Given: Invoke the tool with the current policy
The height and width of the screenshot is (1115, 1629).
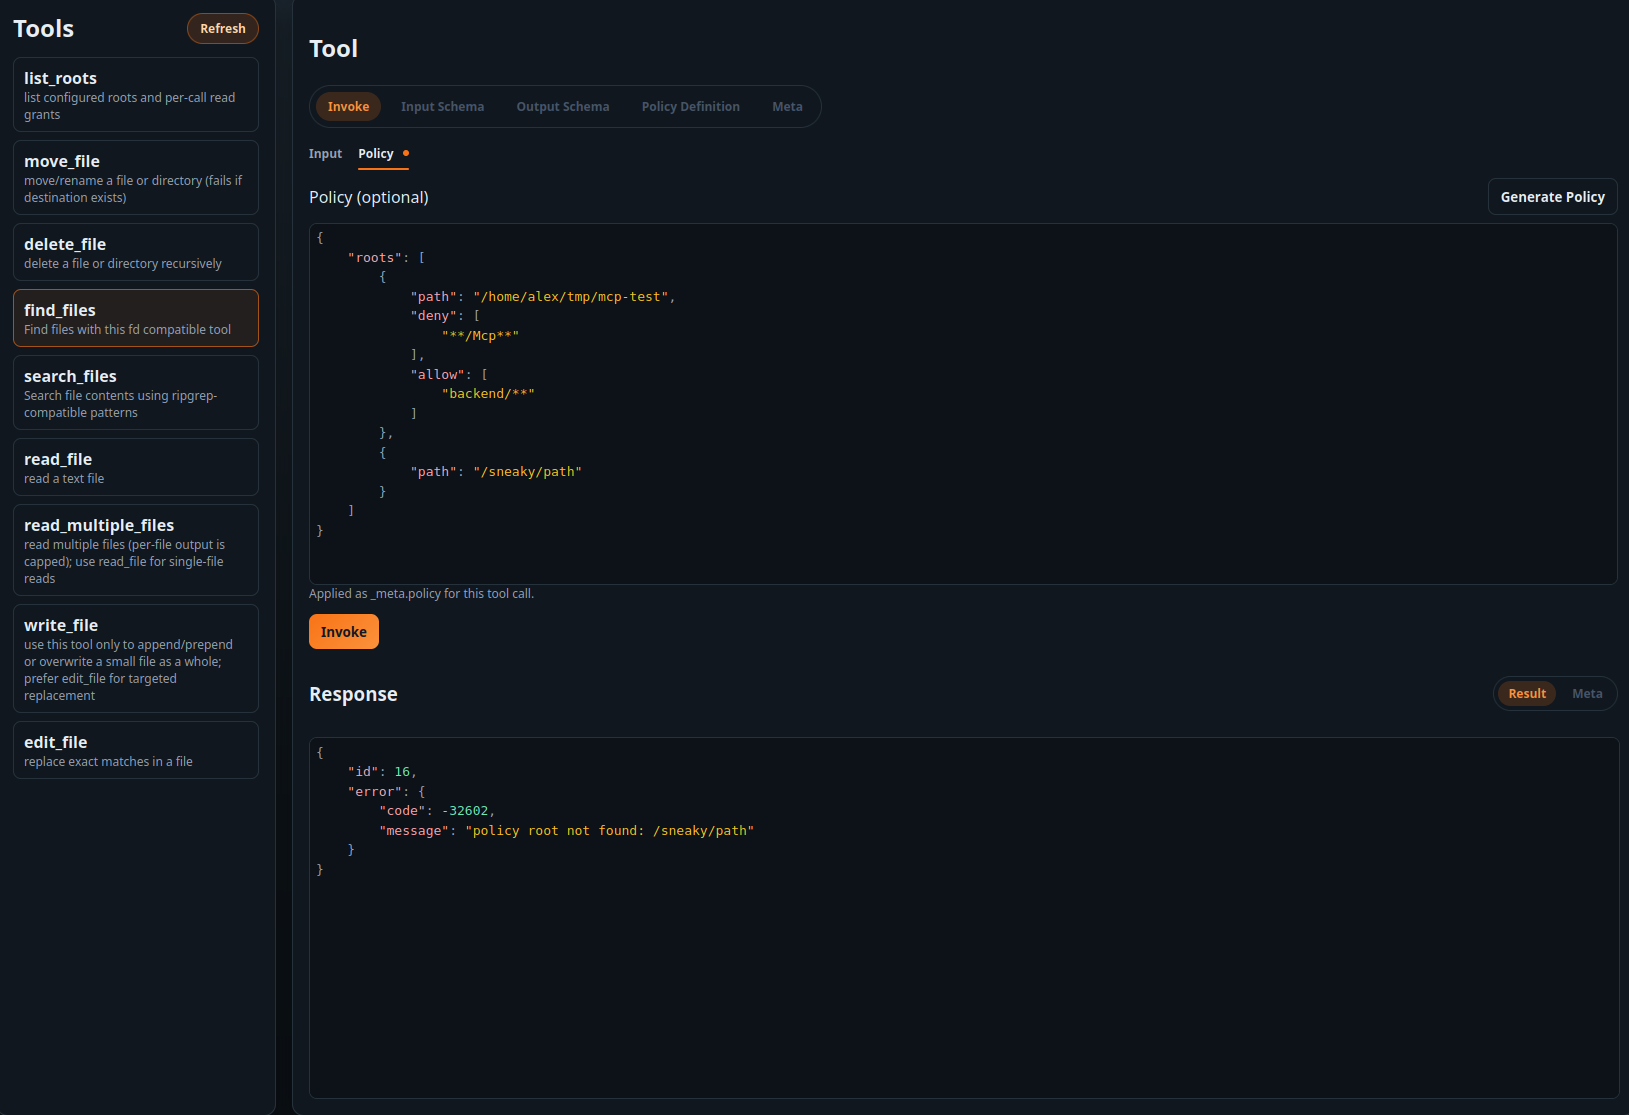Looking at the screenshot, I should [343, 631].
